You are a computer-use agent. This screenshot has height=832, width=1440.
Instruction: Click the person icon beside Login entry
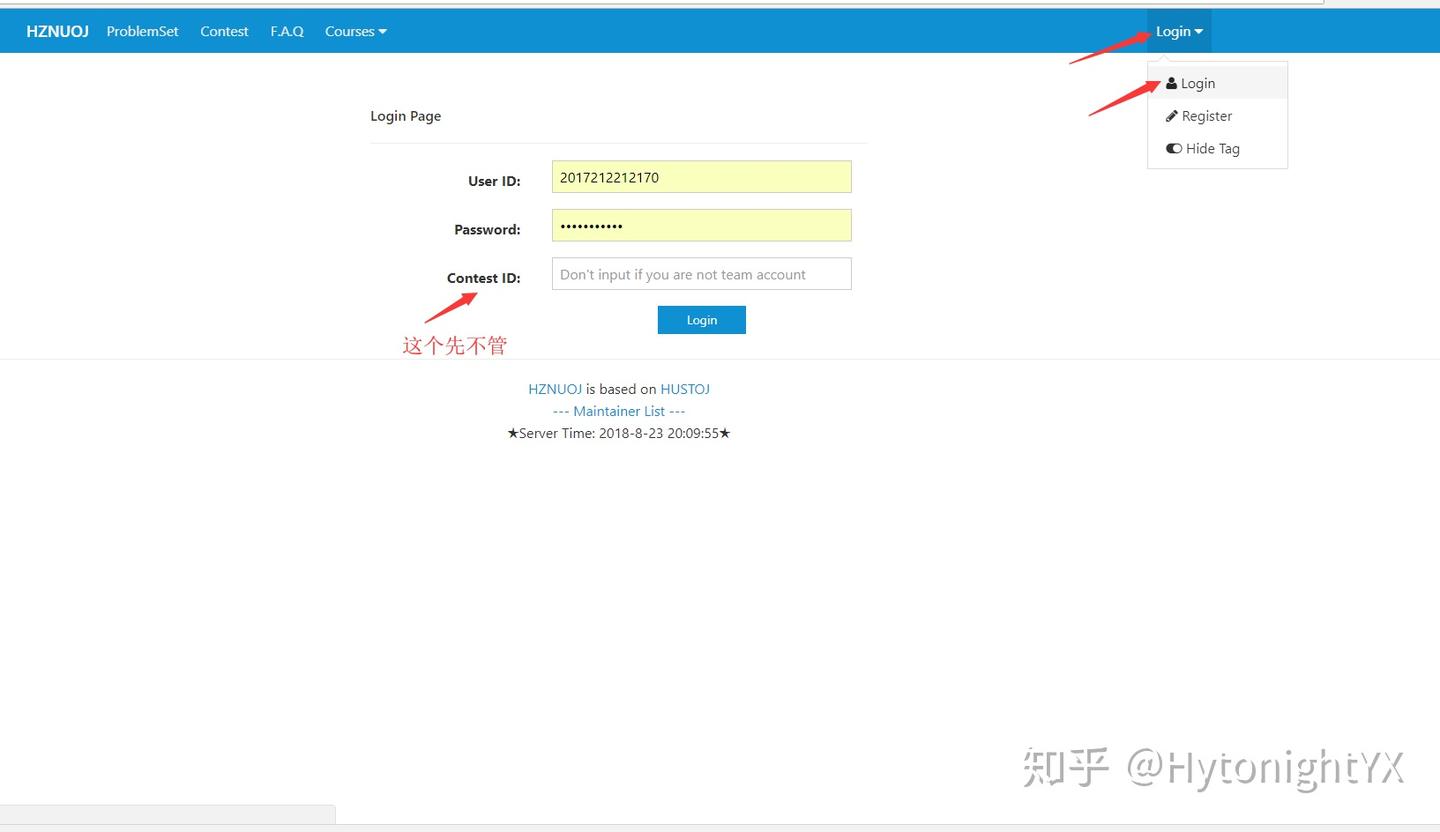click(x=1172, y=83)
